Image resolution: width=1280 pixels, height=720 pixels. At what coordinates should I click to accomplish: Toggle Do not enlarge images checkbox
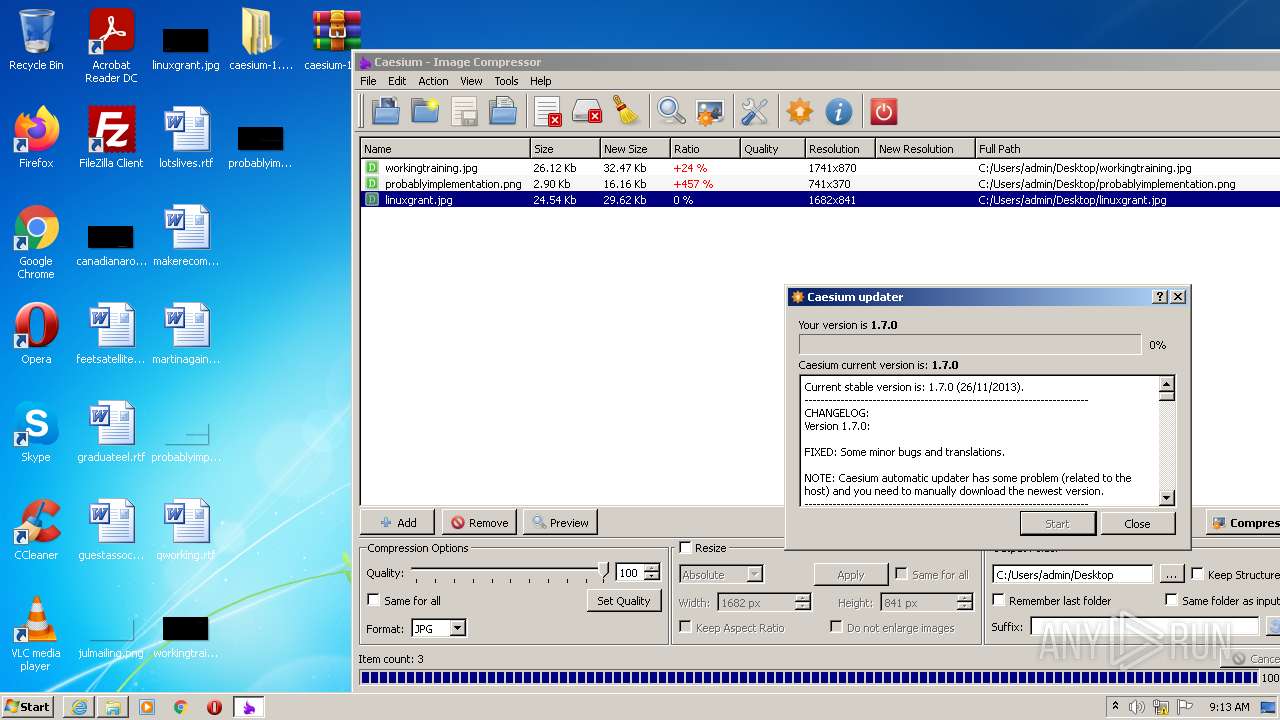(x=836, y=627)
